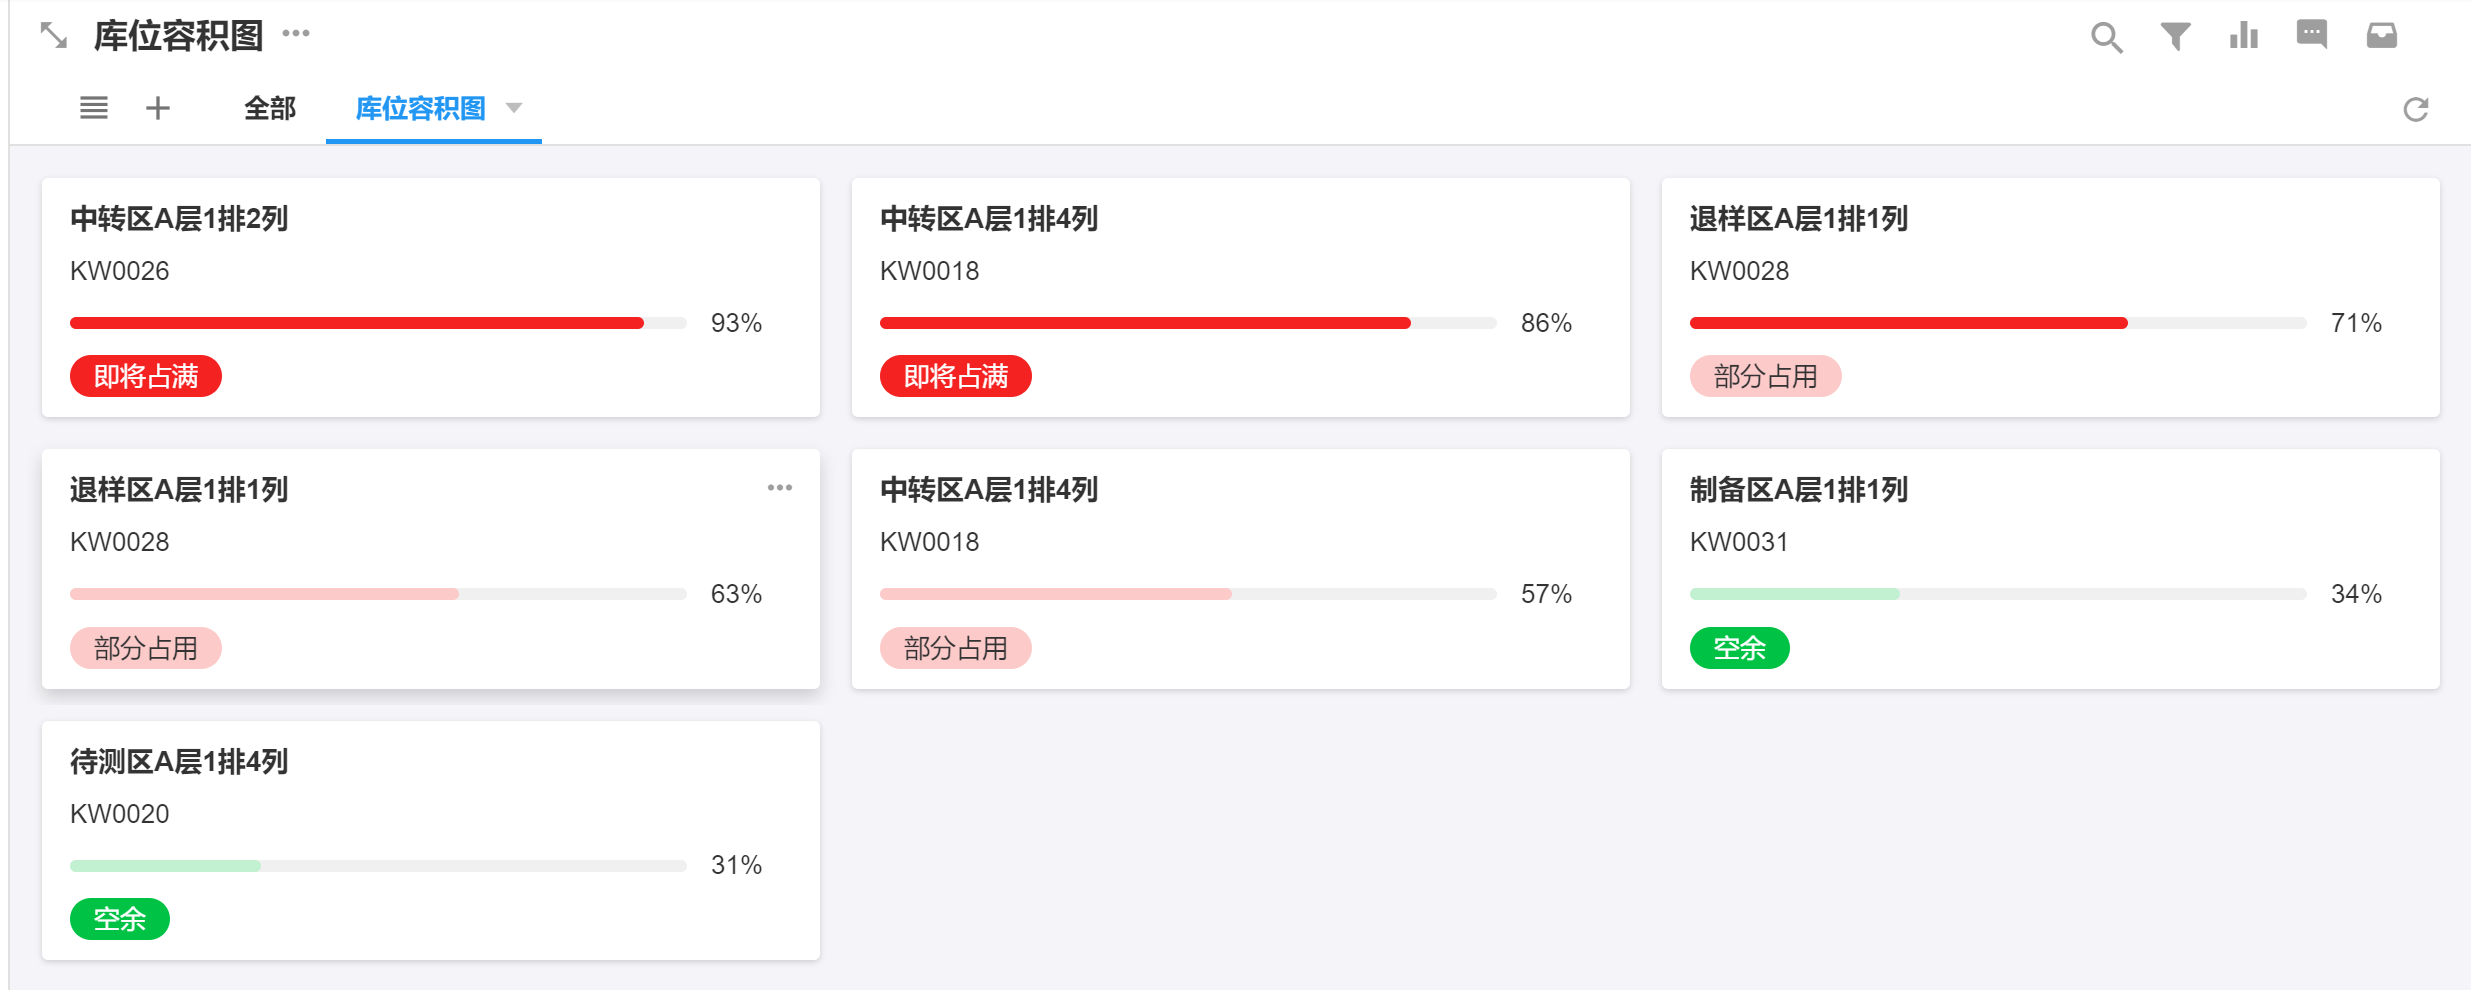
Task: Open the three-dot menu on 63% card
Action: (780, 488)
